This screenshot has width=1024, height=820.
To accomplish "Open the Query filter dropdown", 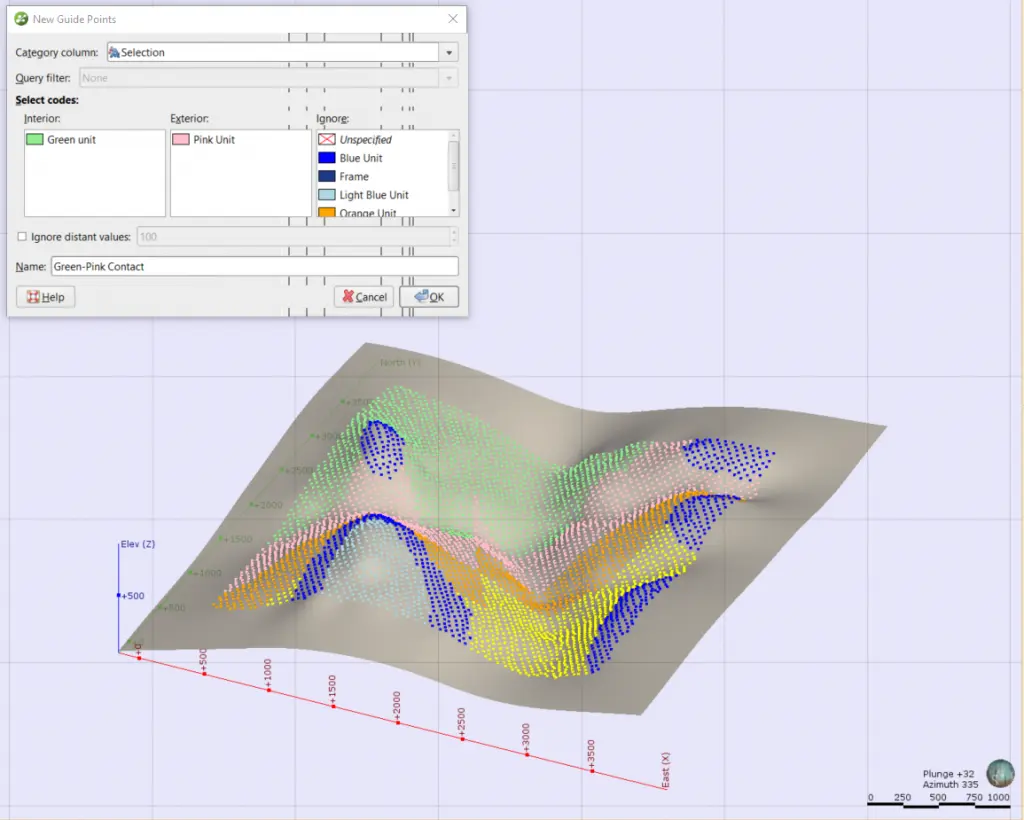I will 450,76.
